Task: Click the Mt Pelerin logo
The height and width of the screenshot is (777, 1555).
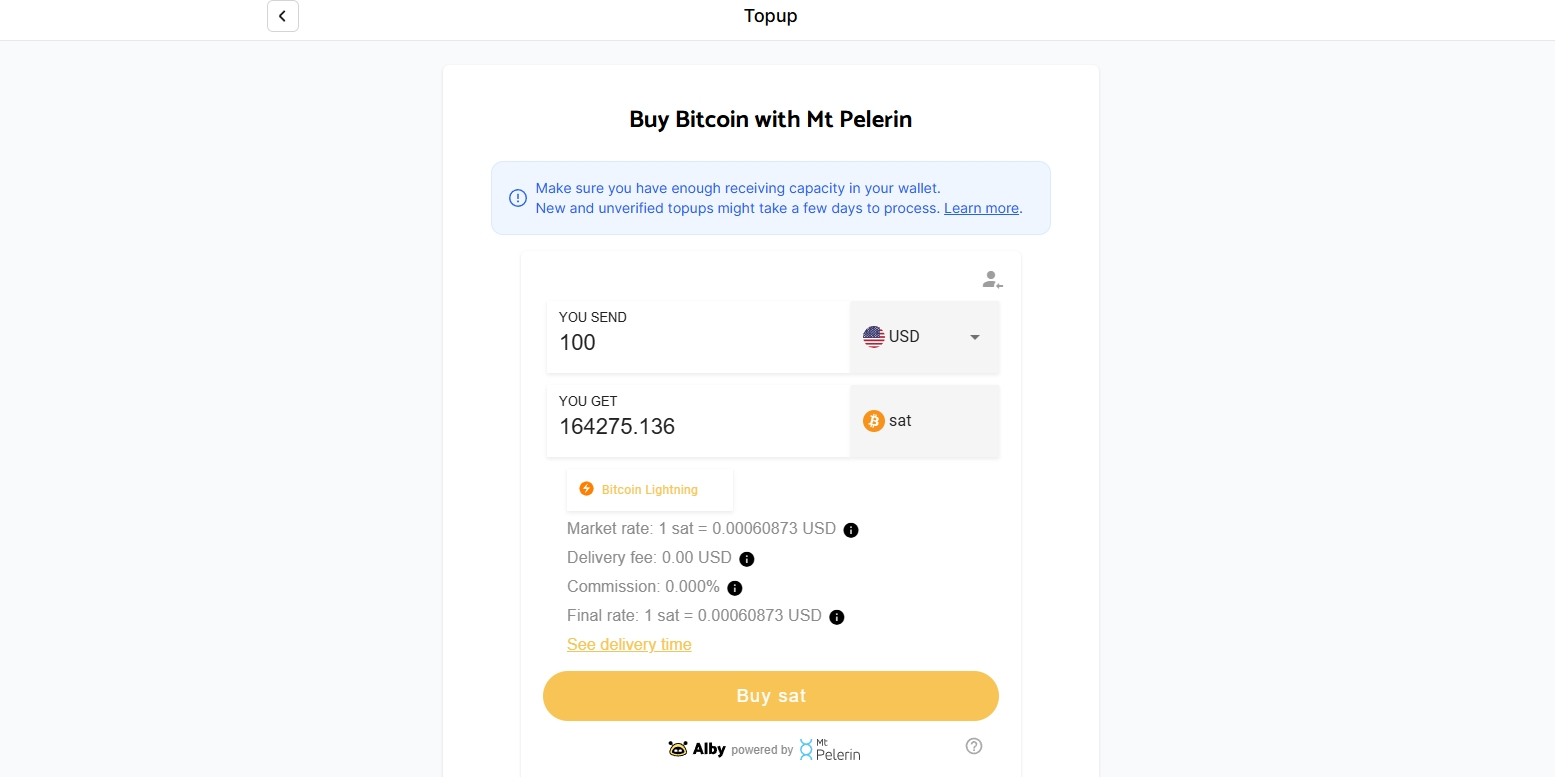Action: 830,749
